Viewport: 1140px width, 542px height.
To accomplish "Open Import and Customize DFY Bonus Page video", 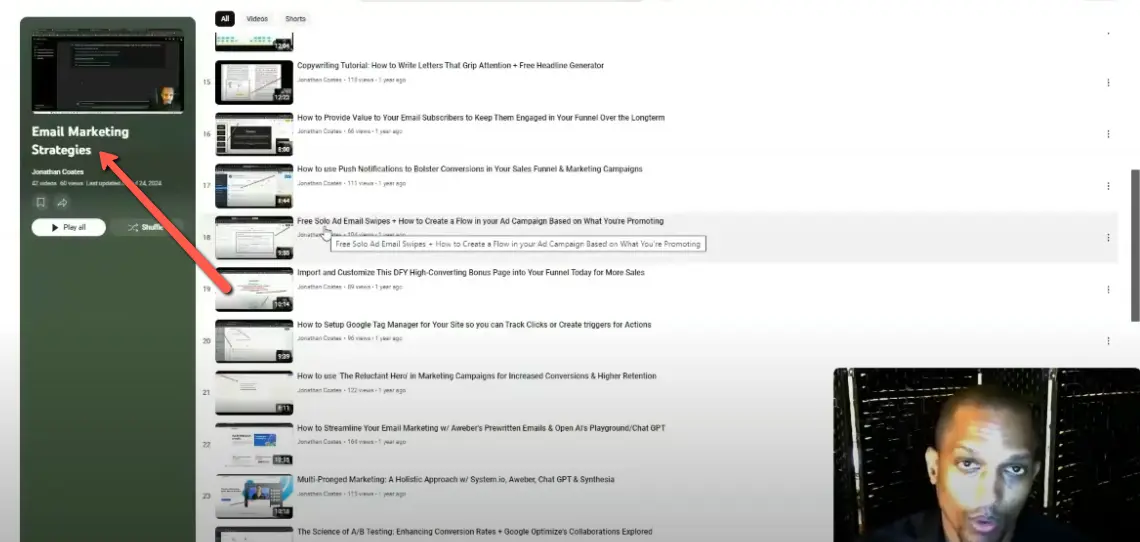I will click(x=471, y=273).
